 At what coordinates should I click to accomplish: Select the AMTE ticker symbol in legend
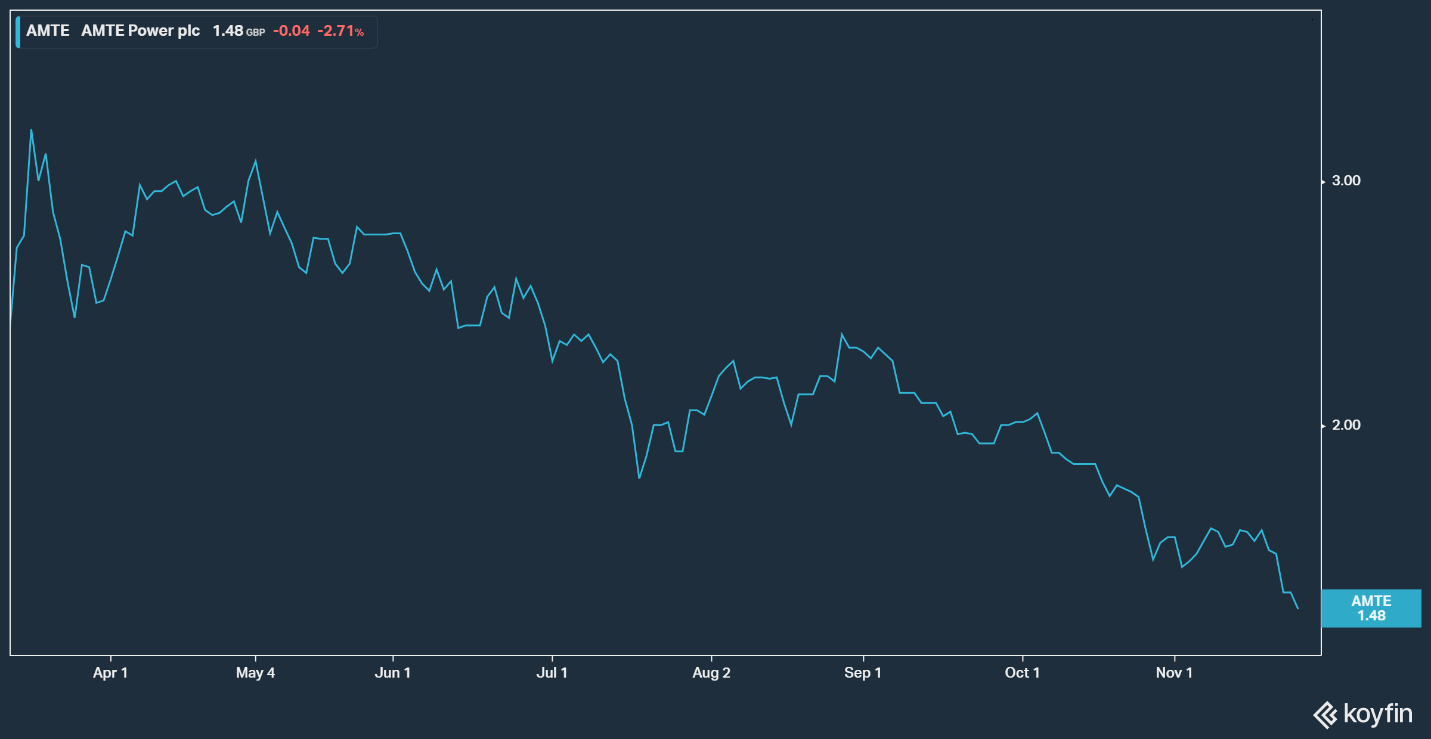click(x=47, y=31)
